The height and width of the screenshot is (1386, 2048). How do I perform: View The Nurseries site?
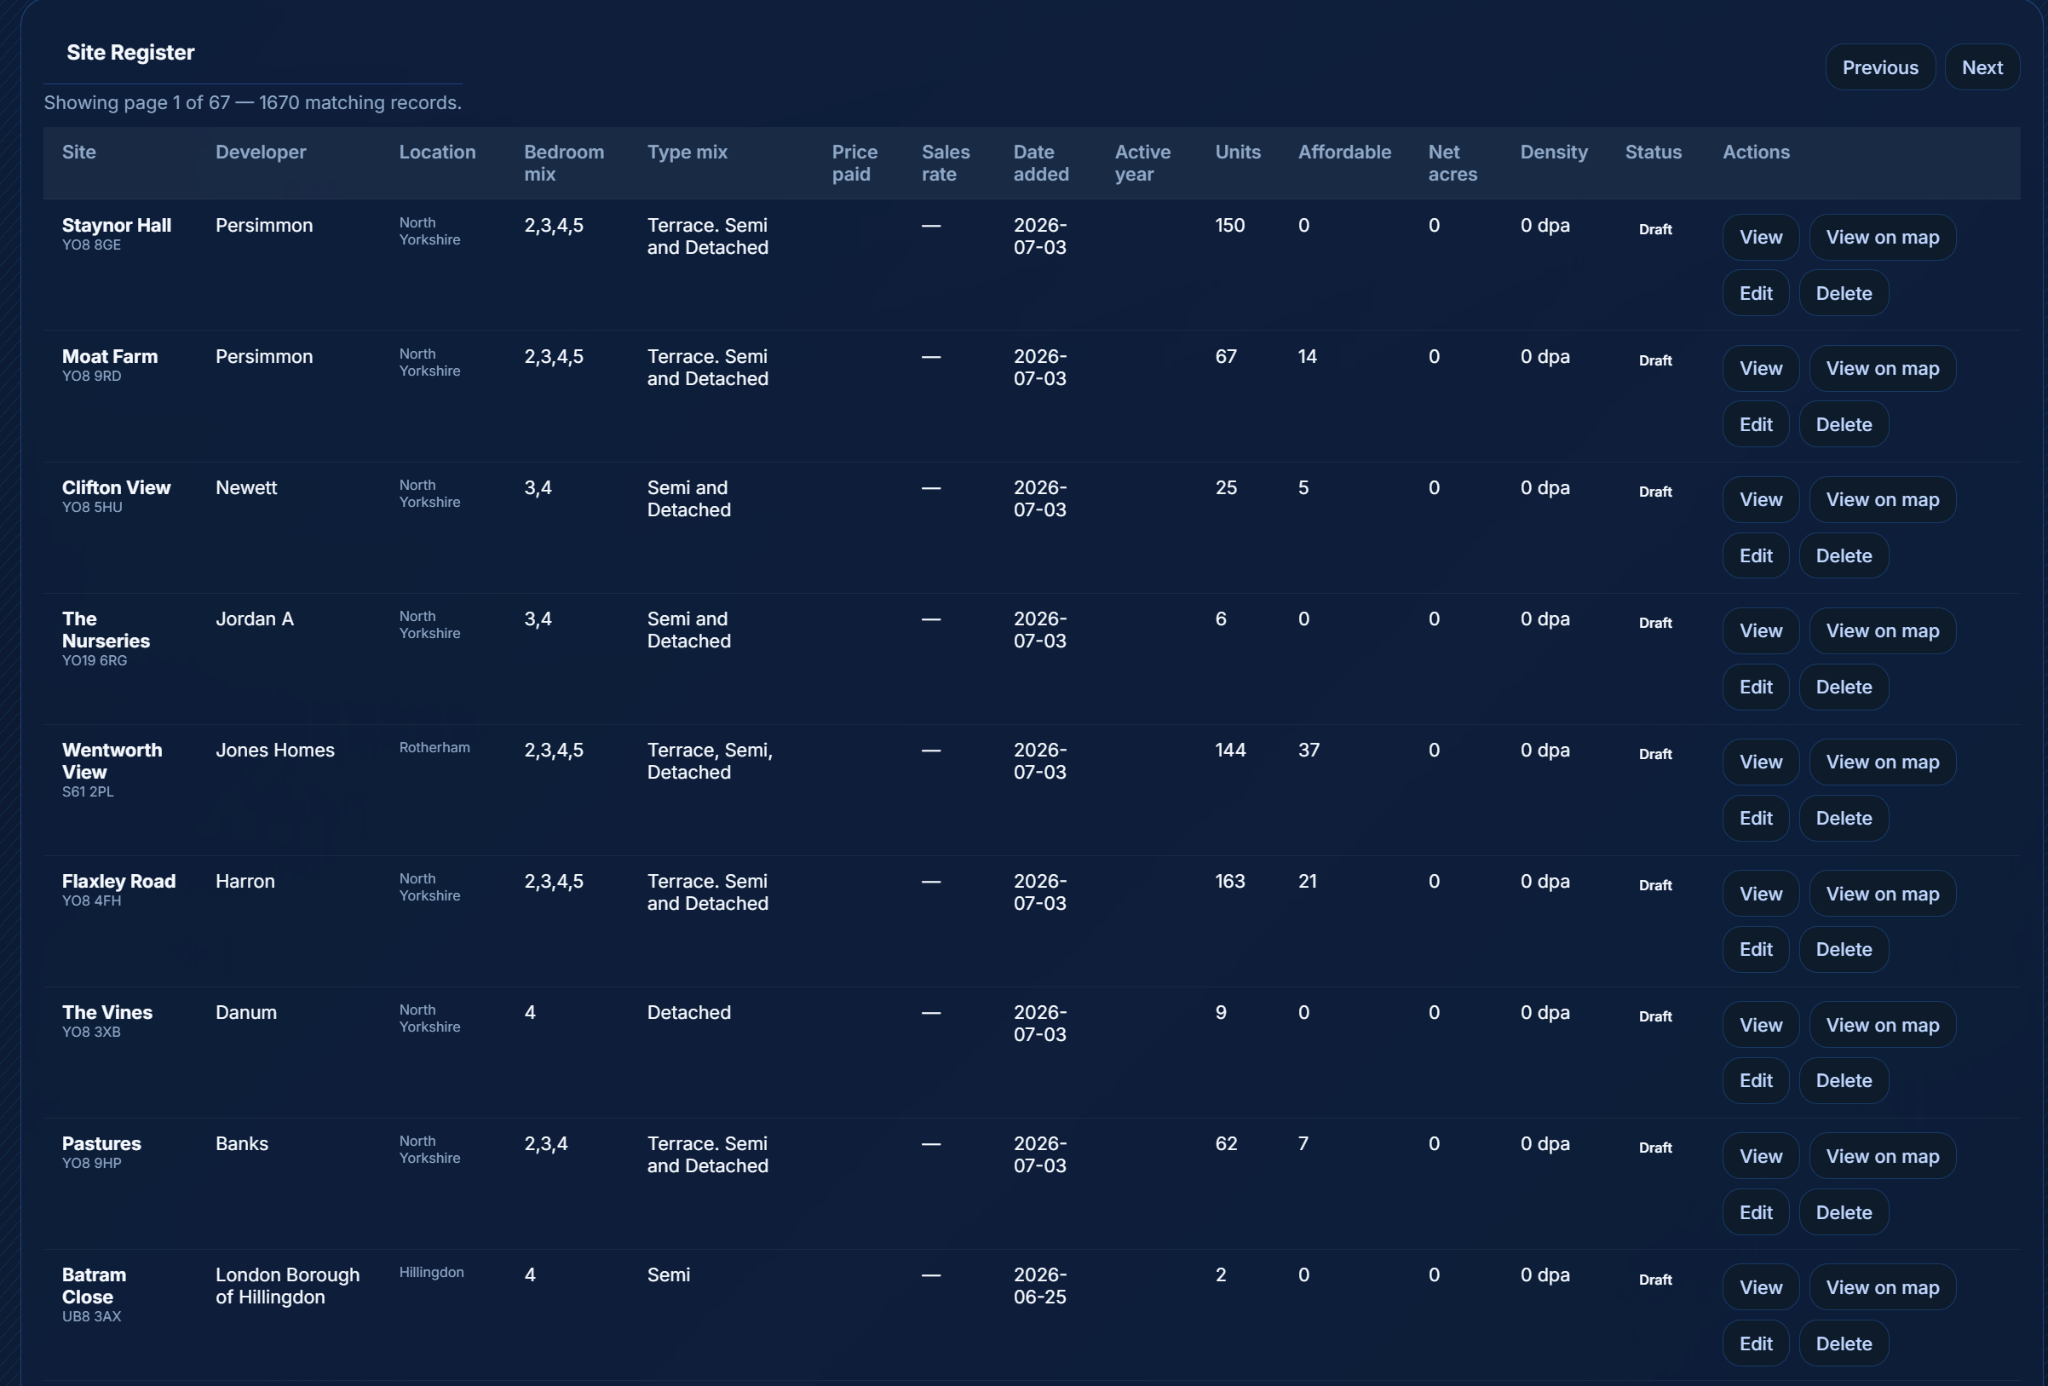1760,630
